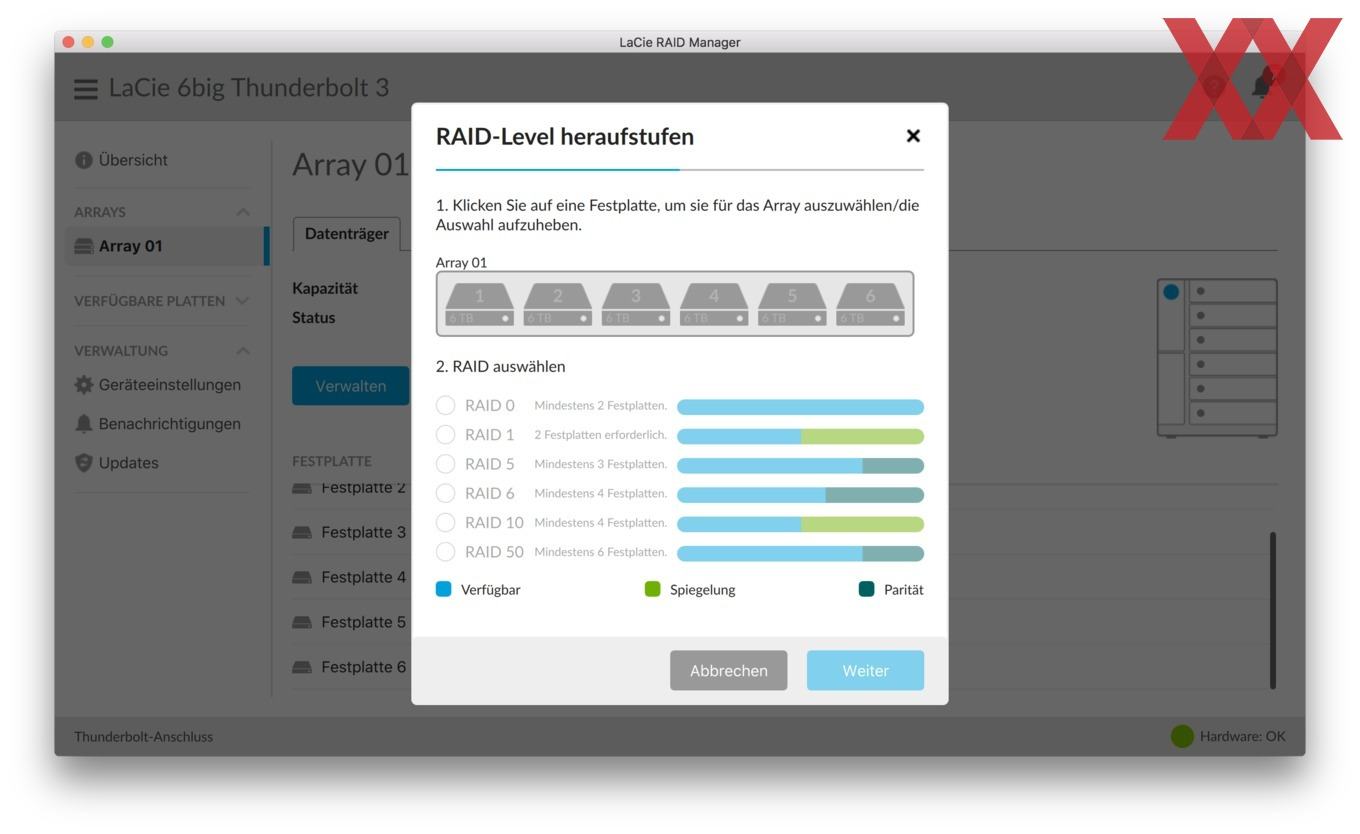The height and width of the screenshot is (834, 1360).
Task: Click the Festplatte 3 drive icon
Action: tap(302, 532)
